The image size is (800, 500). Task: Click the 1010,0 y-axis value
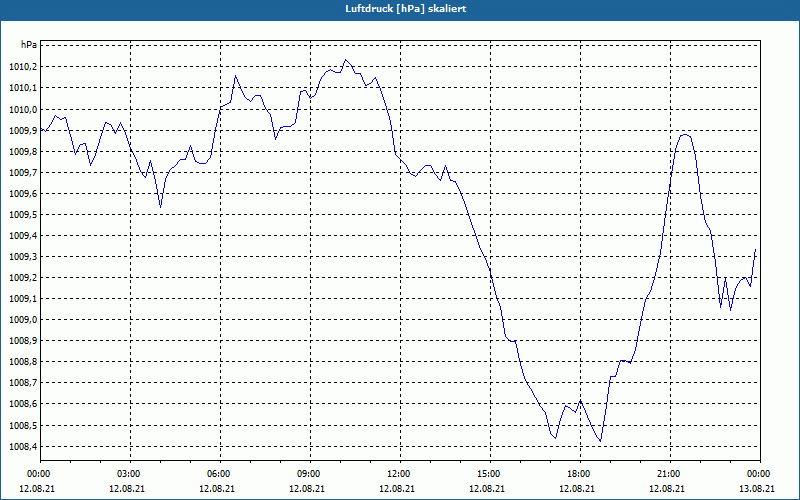click(23, 109)
